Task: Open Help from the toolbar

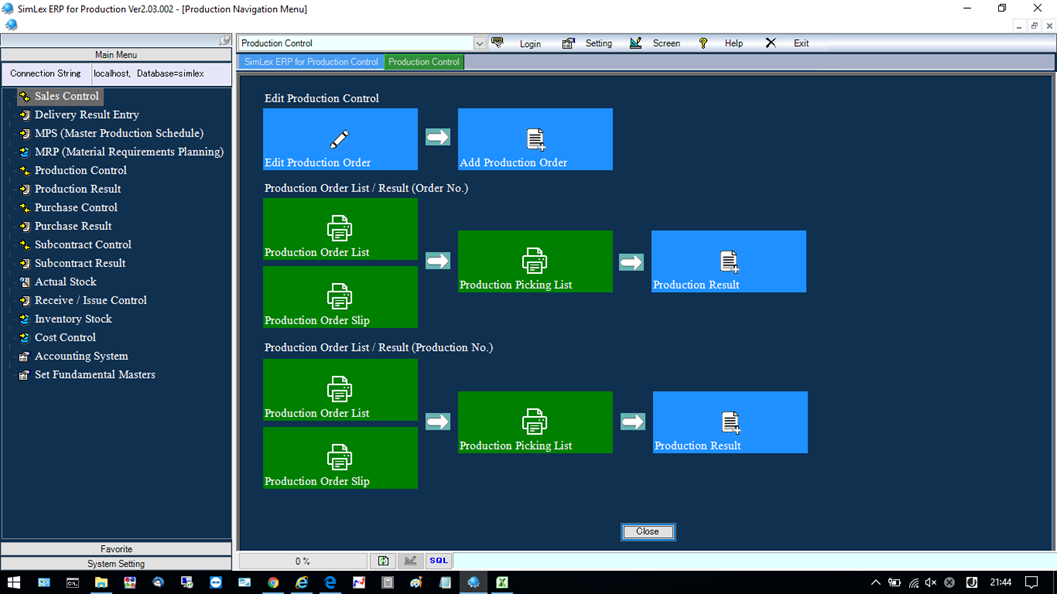Action: pos(733,43)
